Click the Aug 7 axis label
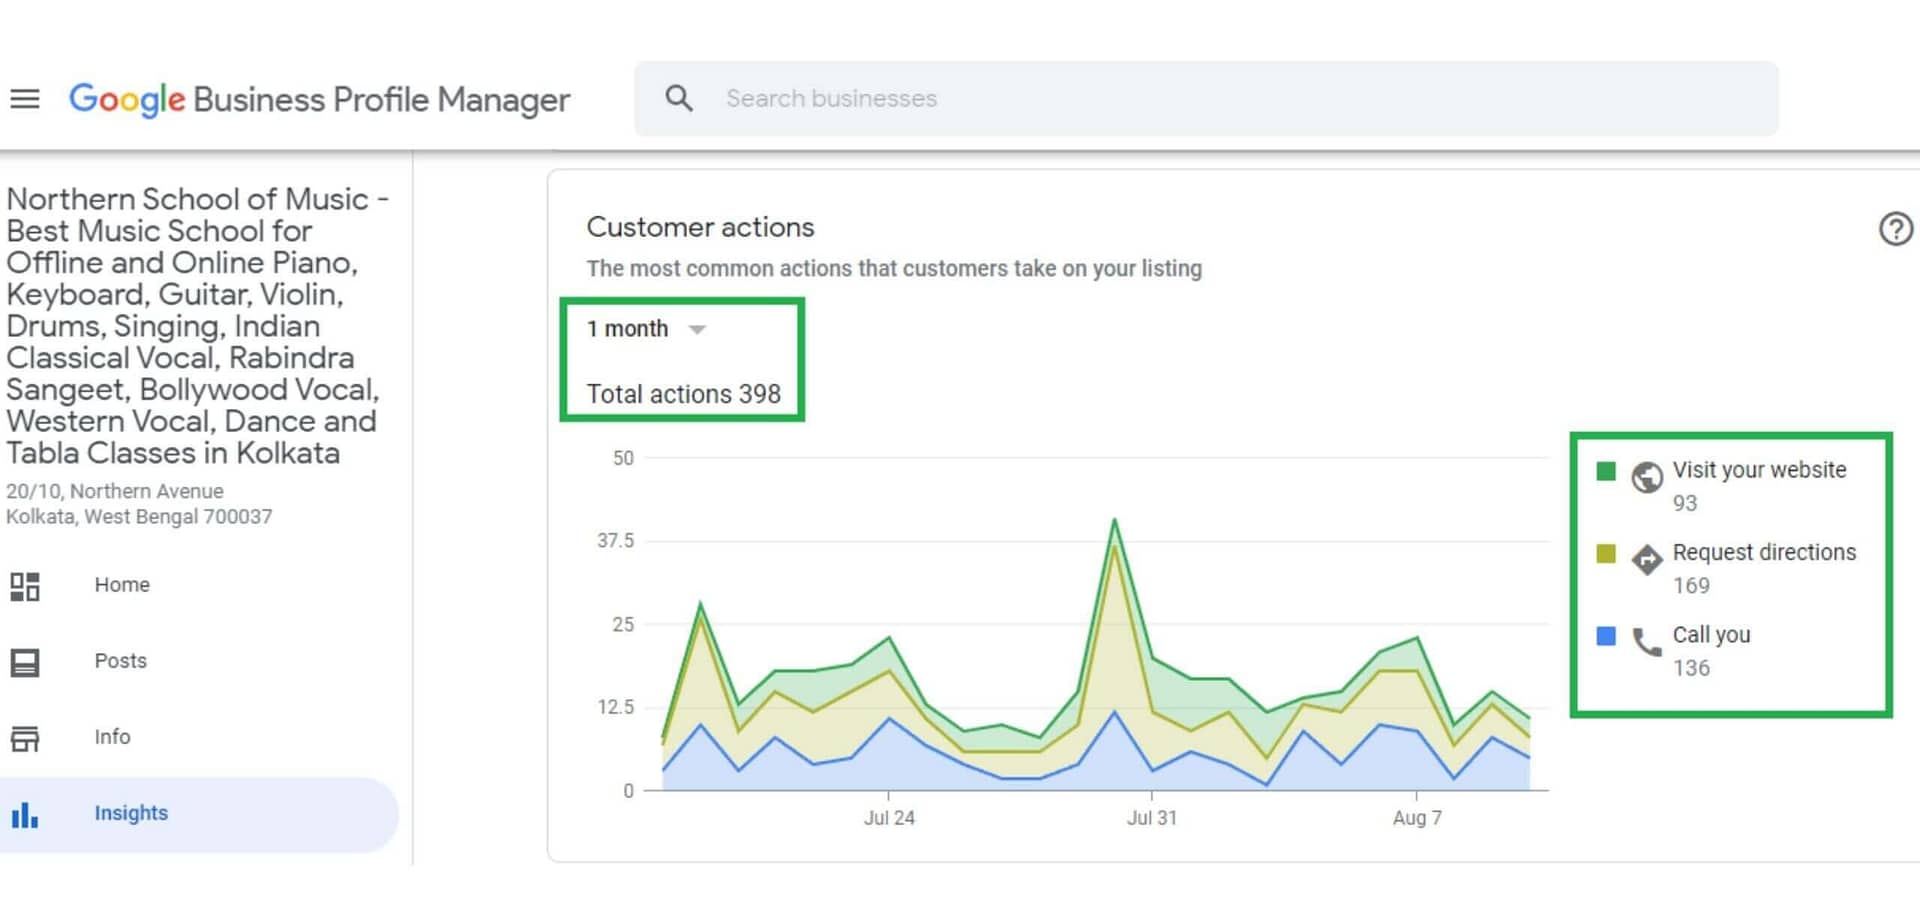 (1417, 818)
